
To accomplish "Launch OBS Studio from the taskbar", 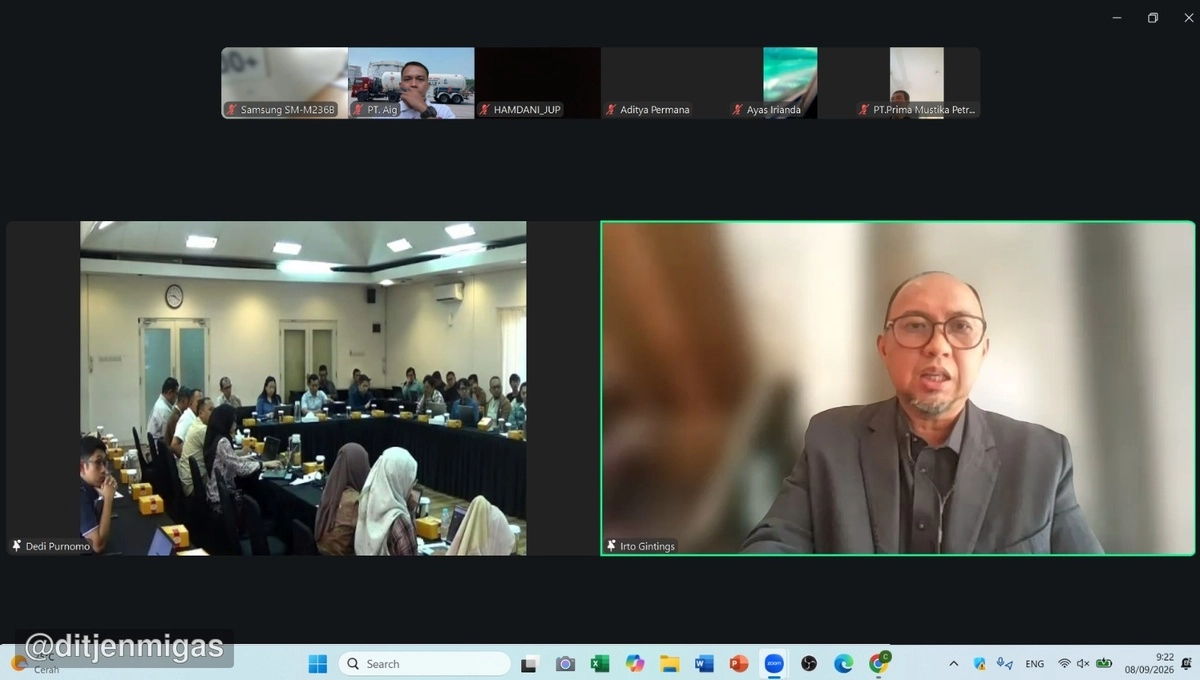I will click(x=809, y=664).
